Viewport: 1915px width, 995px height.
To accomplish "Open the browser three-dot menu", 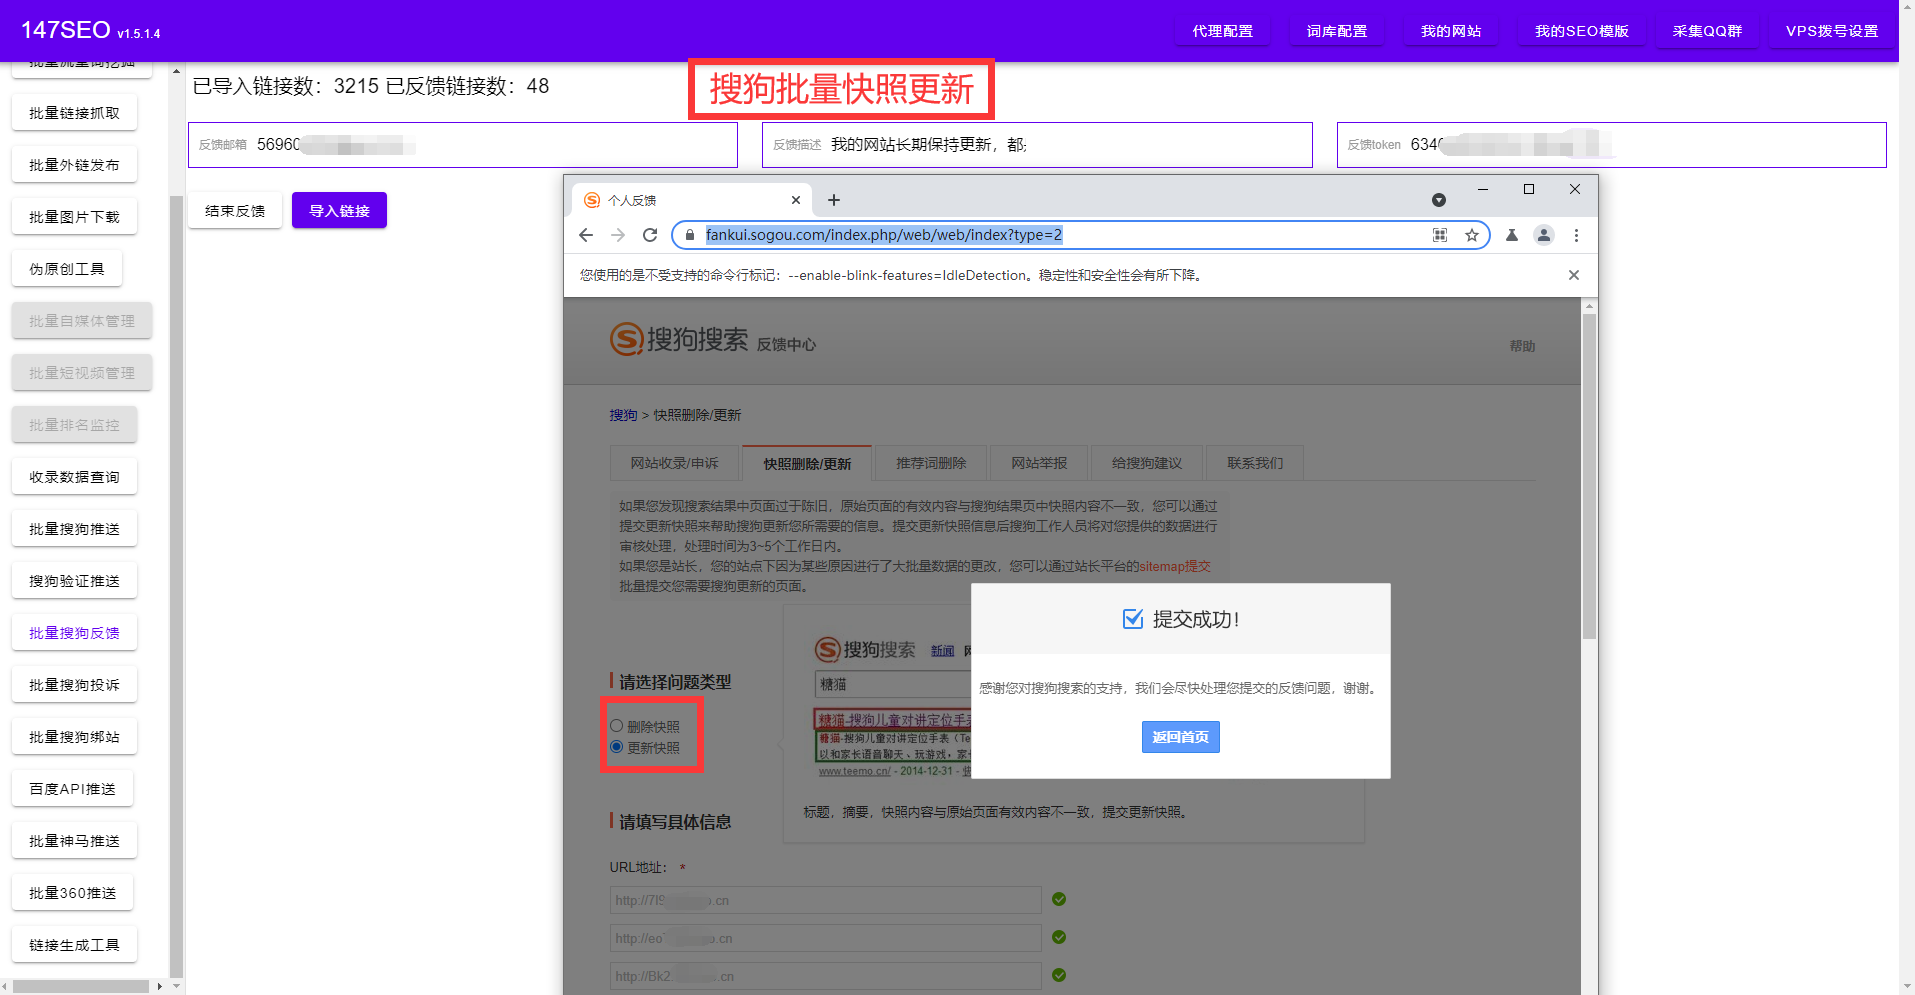I will [x=1576, y=235].
